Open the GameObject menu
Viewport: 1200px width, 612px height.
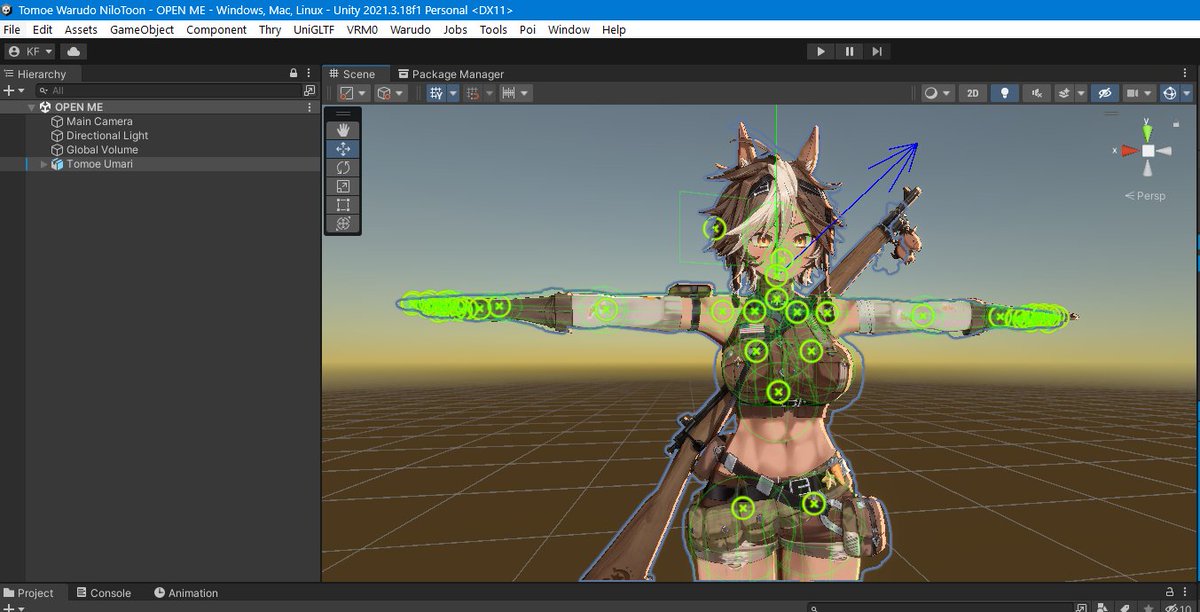click(142, 30)
